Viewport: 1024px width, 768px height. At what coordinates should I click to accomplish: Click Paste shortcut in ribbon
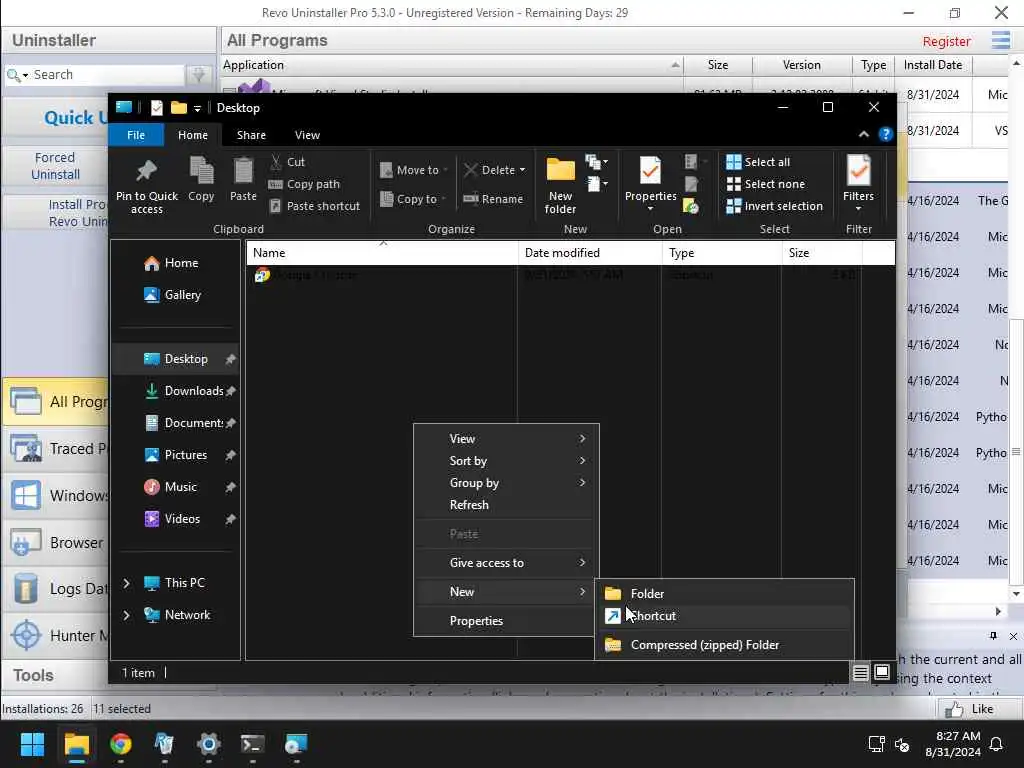pos(315,206)
